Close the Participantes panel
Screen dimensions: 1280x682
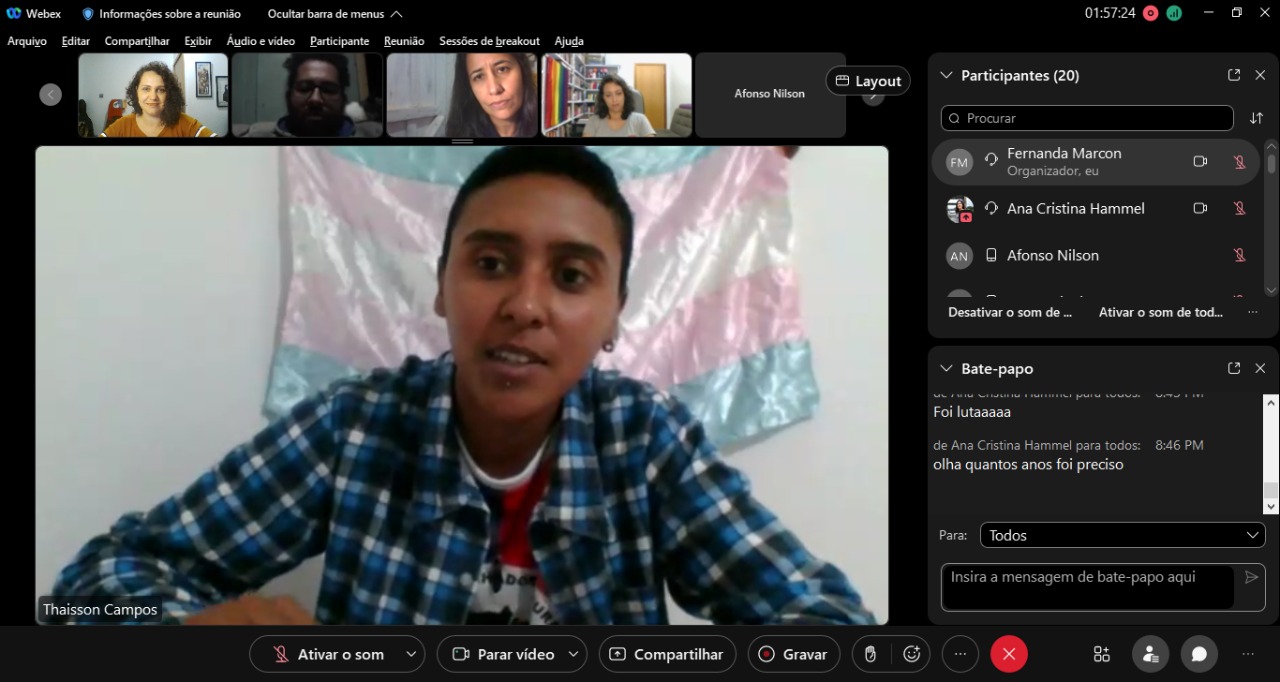1260,75
